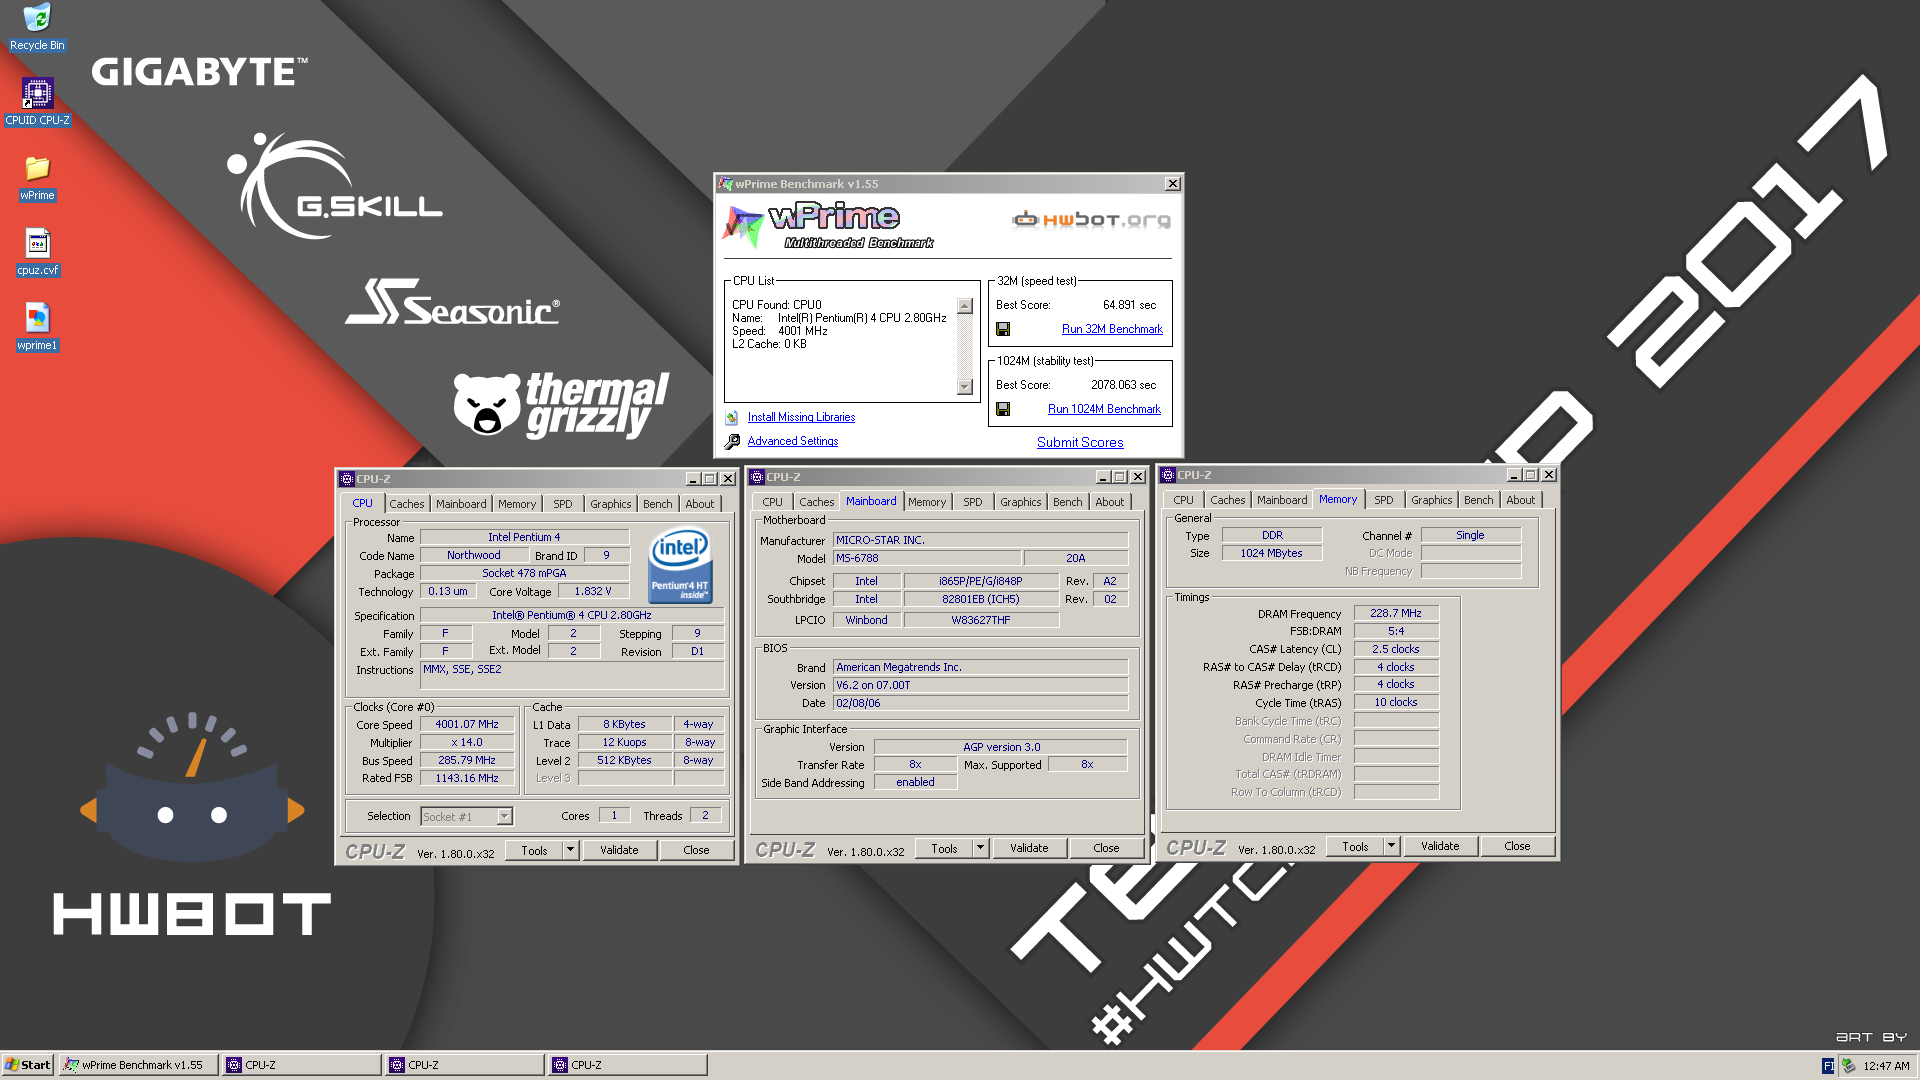Viewport: 1920px width, 1080px height.
Task: Click the language indicator in system tray
Action: 1827,1066
